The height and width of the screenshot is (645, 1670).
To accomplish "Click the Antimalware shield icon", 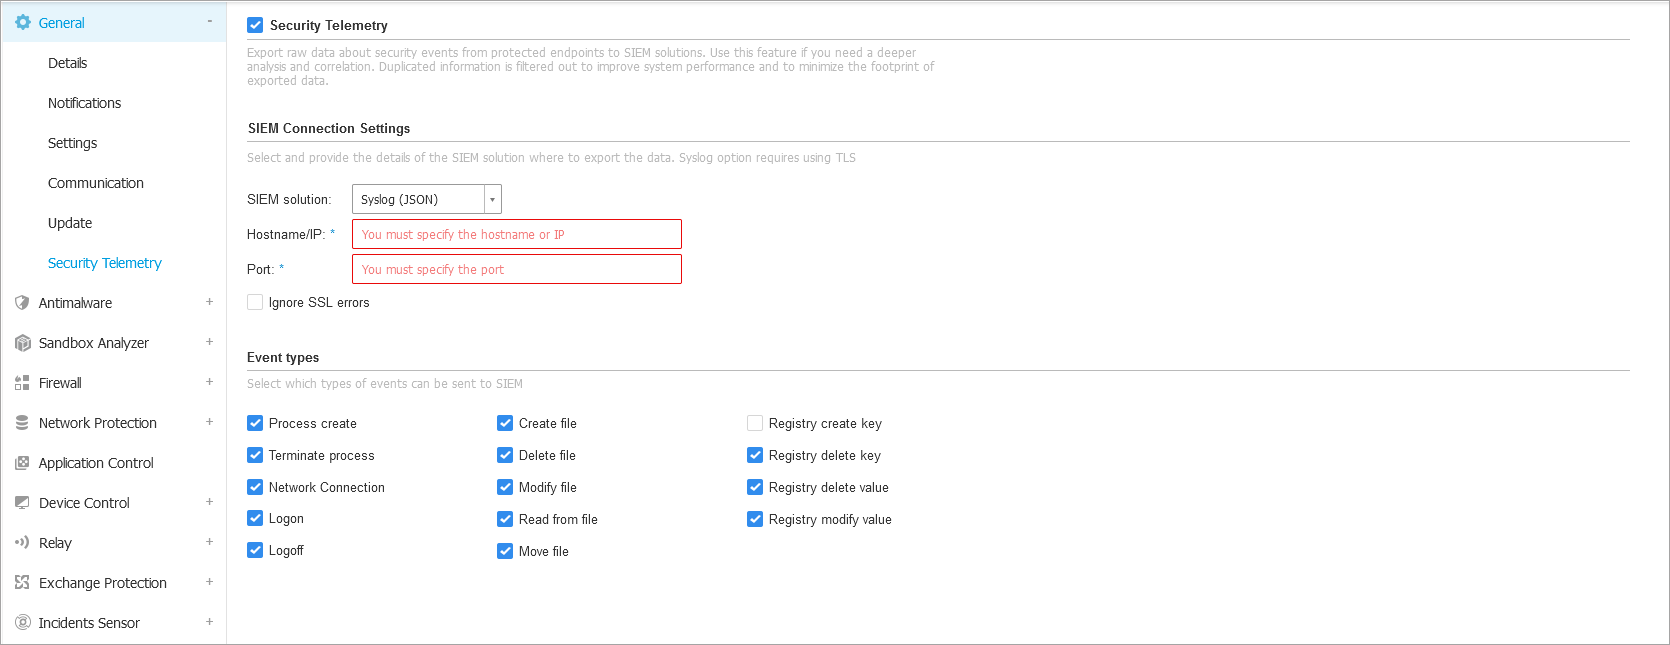I will point(22,302).
